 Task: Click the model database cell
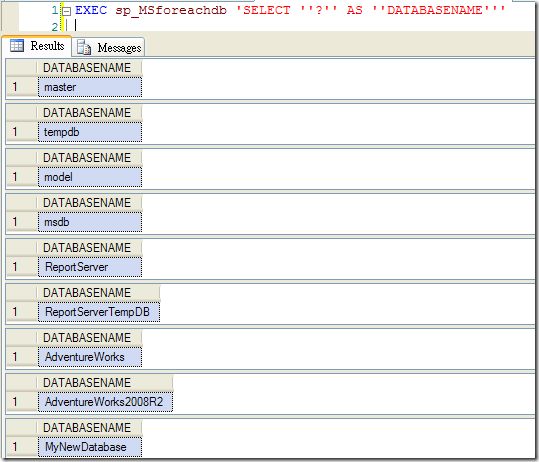(90, 177)
